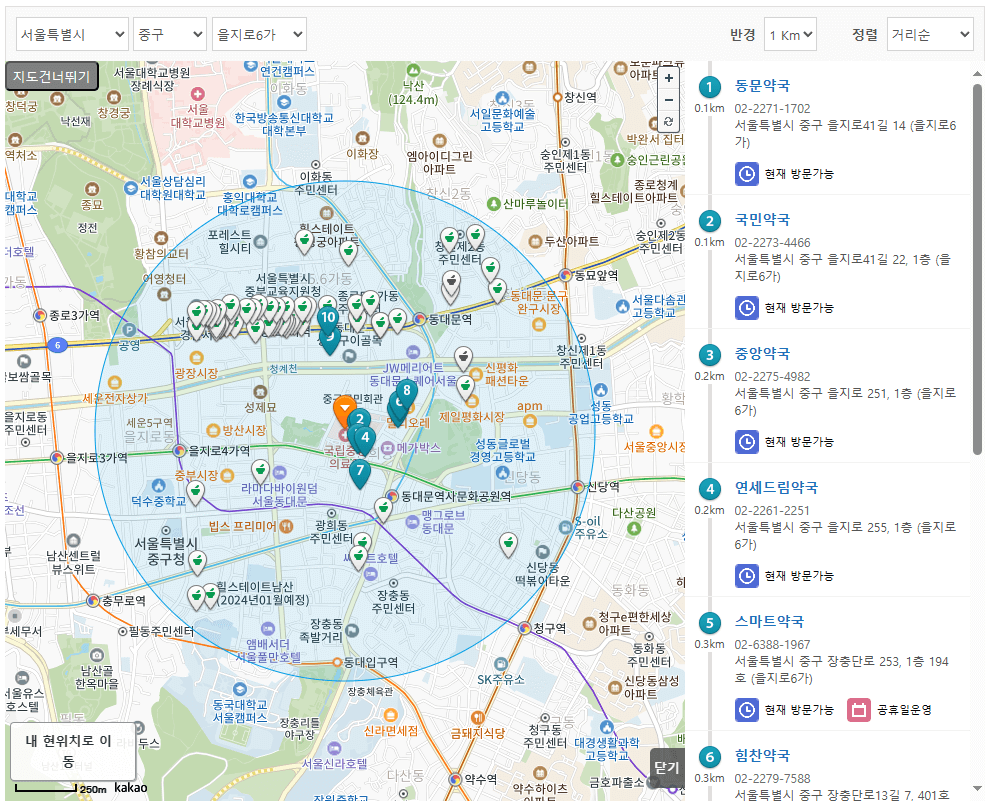This screenshot has width=992, height=812.
Task: Click map marker number 7
Action: click(360, 473)
